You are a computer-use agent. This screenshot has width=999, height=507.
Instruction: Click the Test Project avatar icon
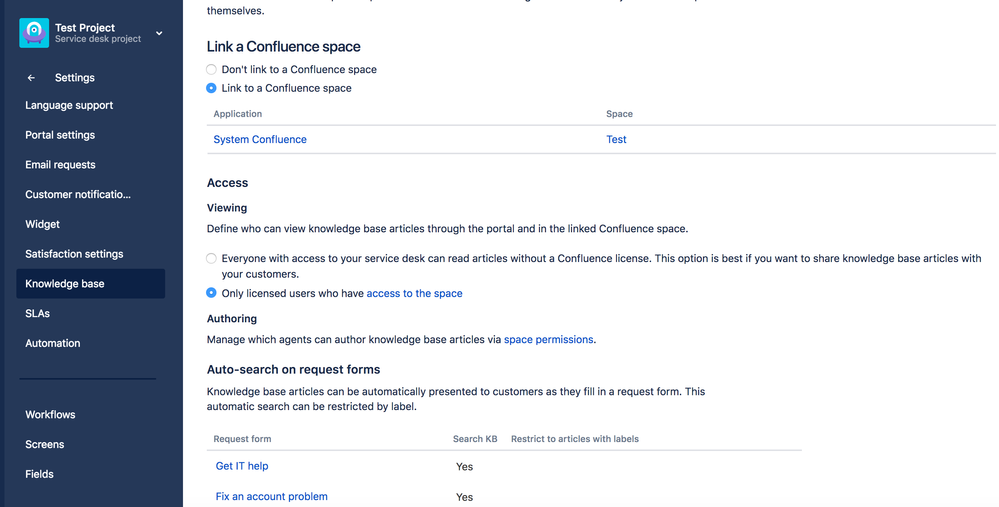[34, 32]
